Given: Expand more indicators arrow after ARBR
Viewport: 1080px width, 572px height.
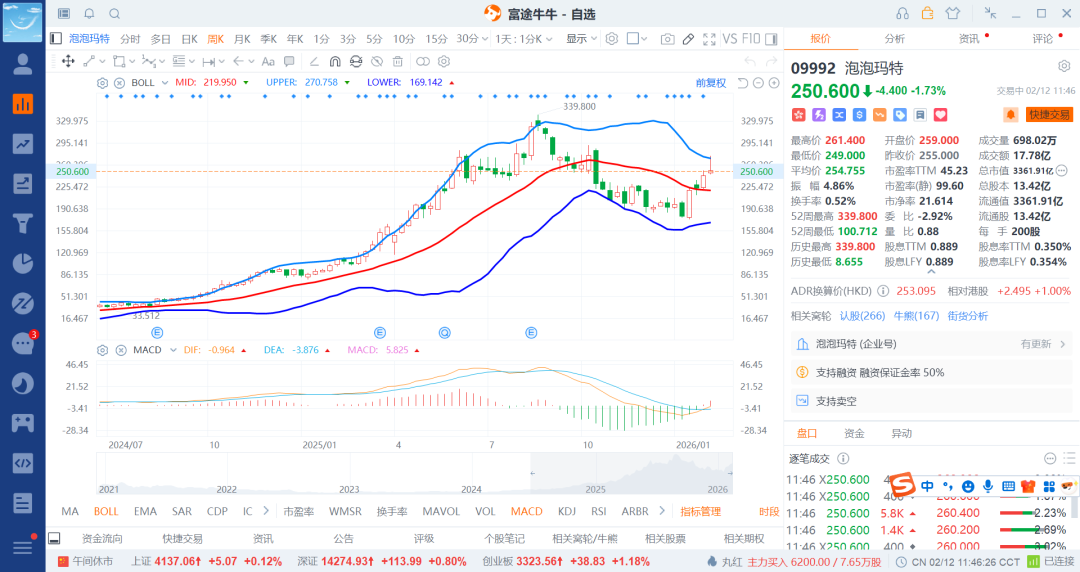Looking at the screenshot, I should coord(662,511).
